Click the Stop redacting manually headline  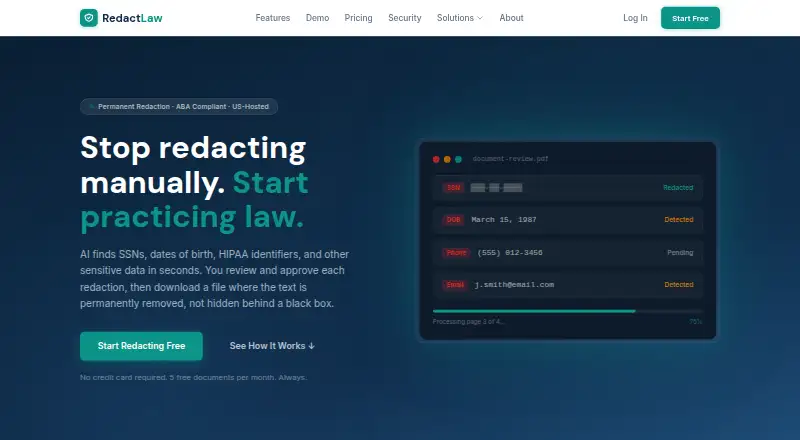(x=194, y=182)
